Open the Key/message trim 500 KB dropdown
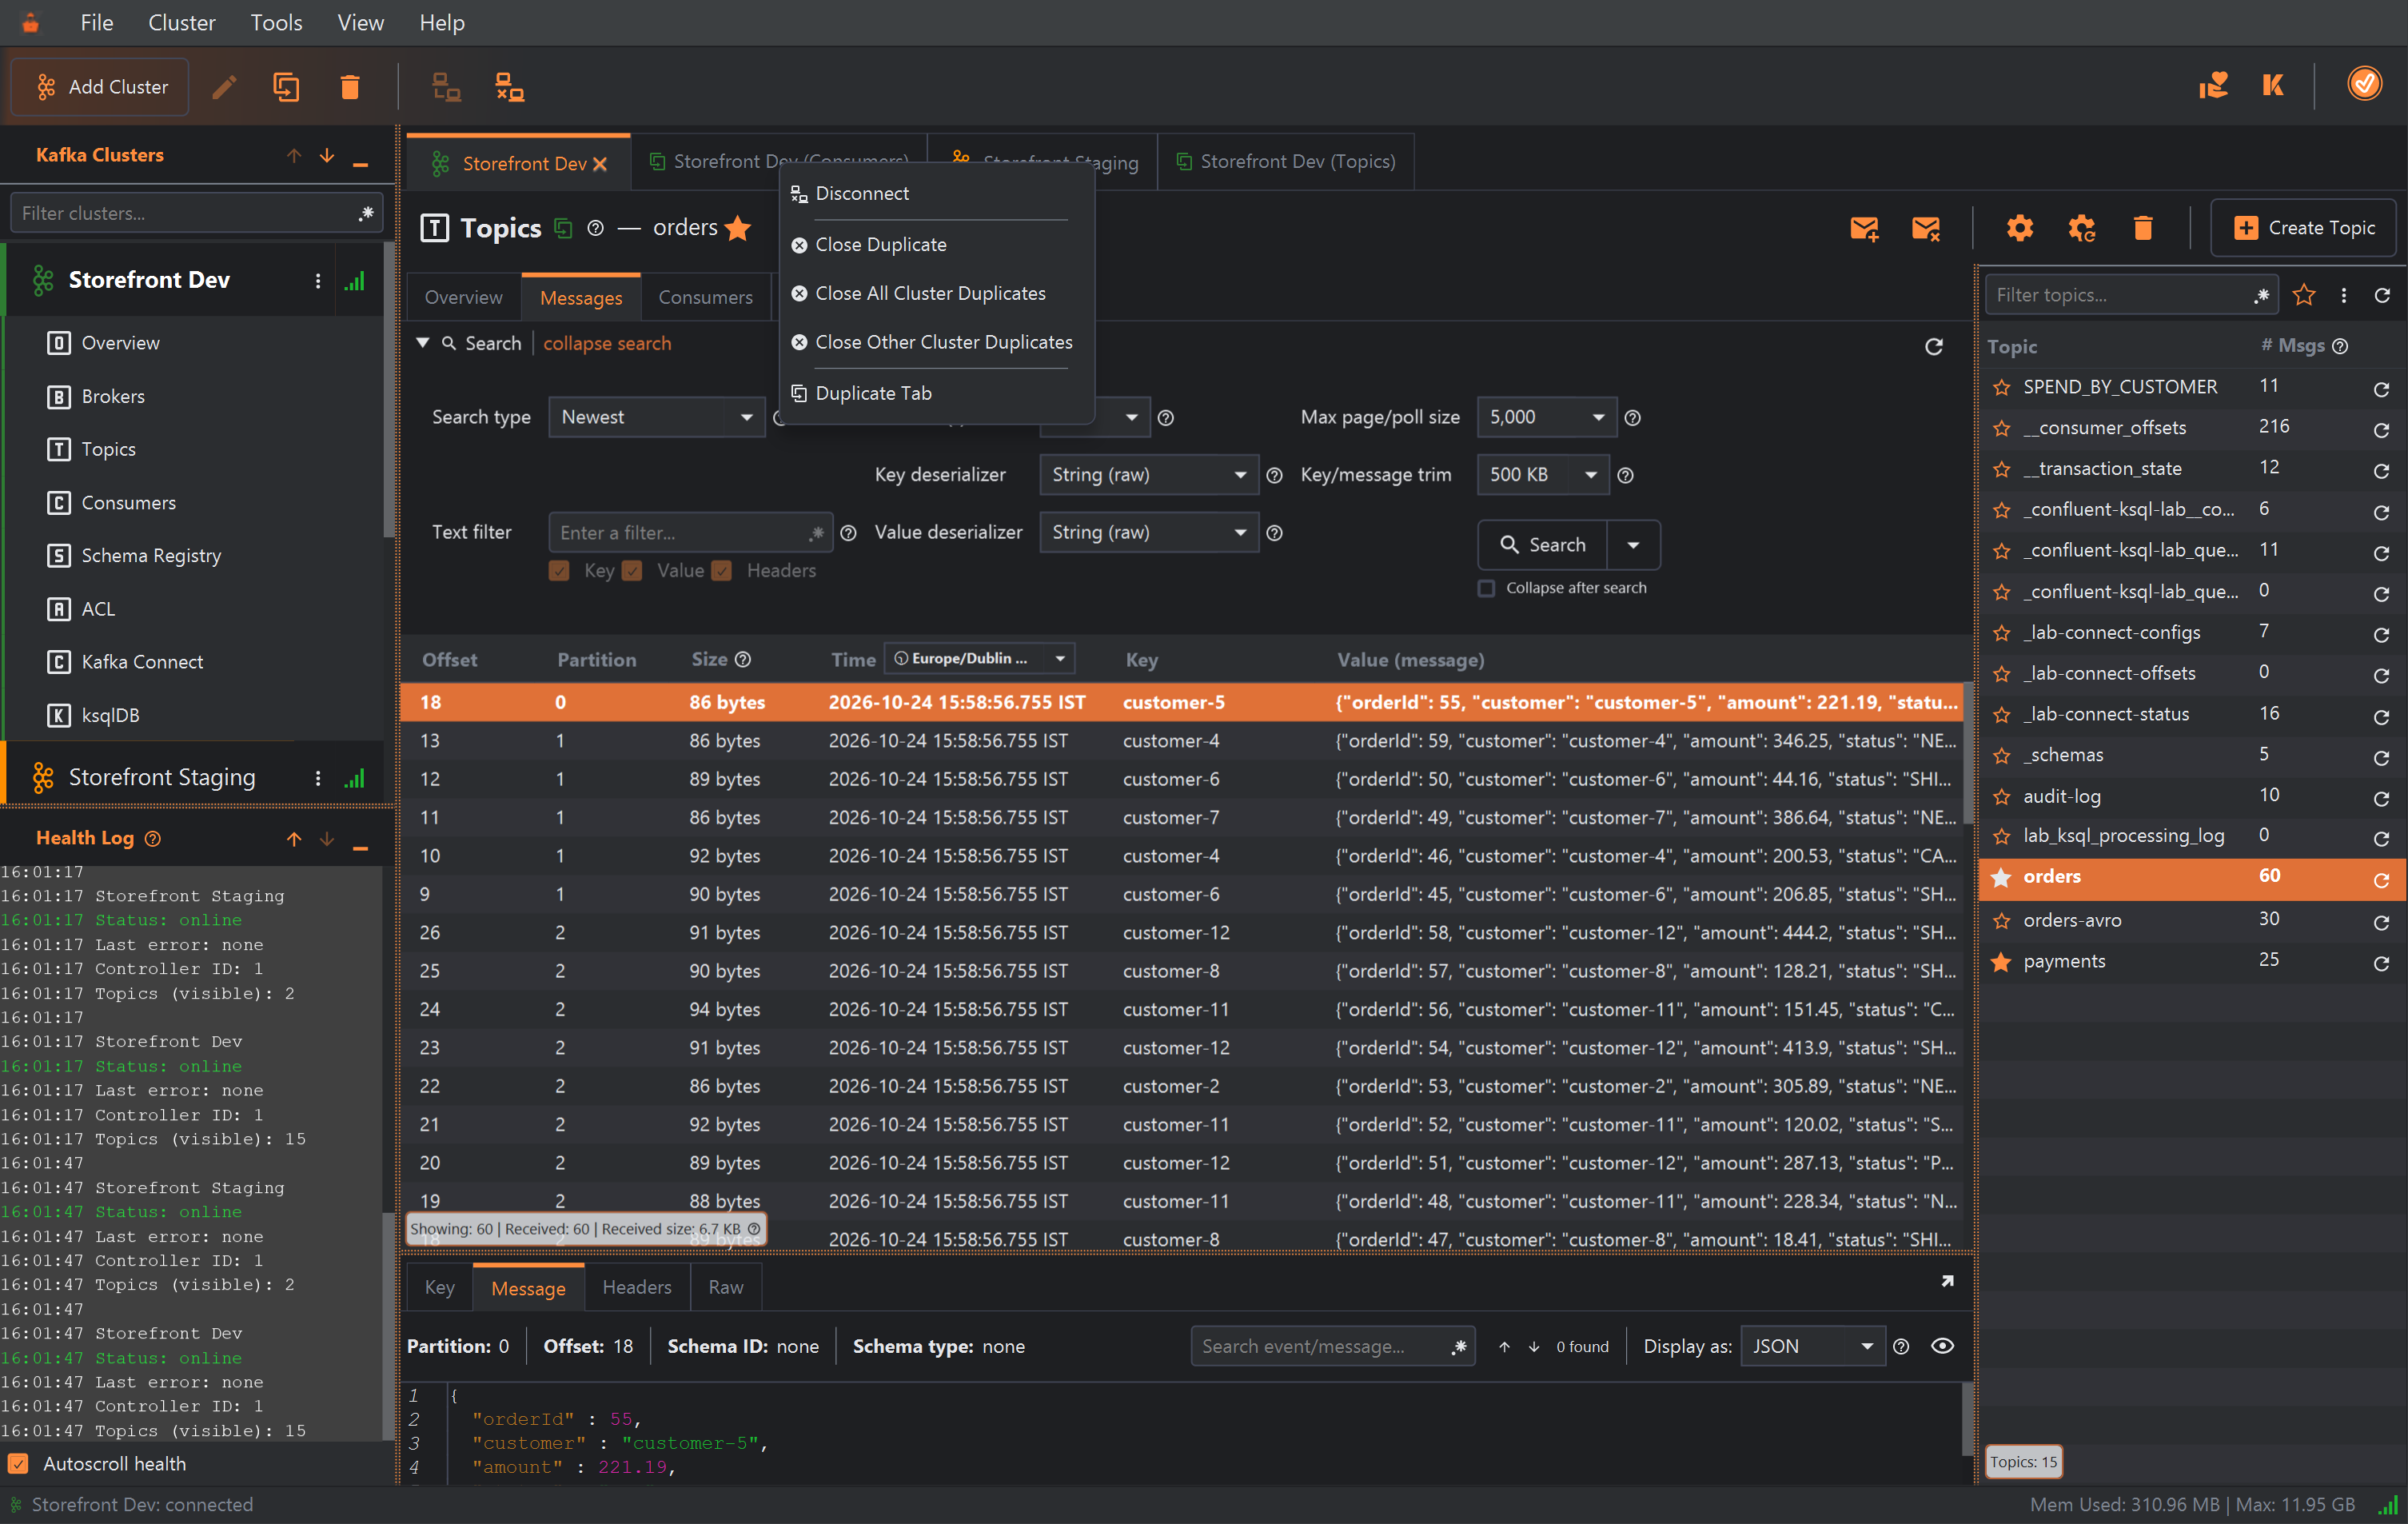The width and height of the screenshot is (2408, 1524). [x=1542, y=475]
